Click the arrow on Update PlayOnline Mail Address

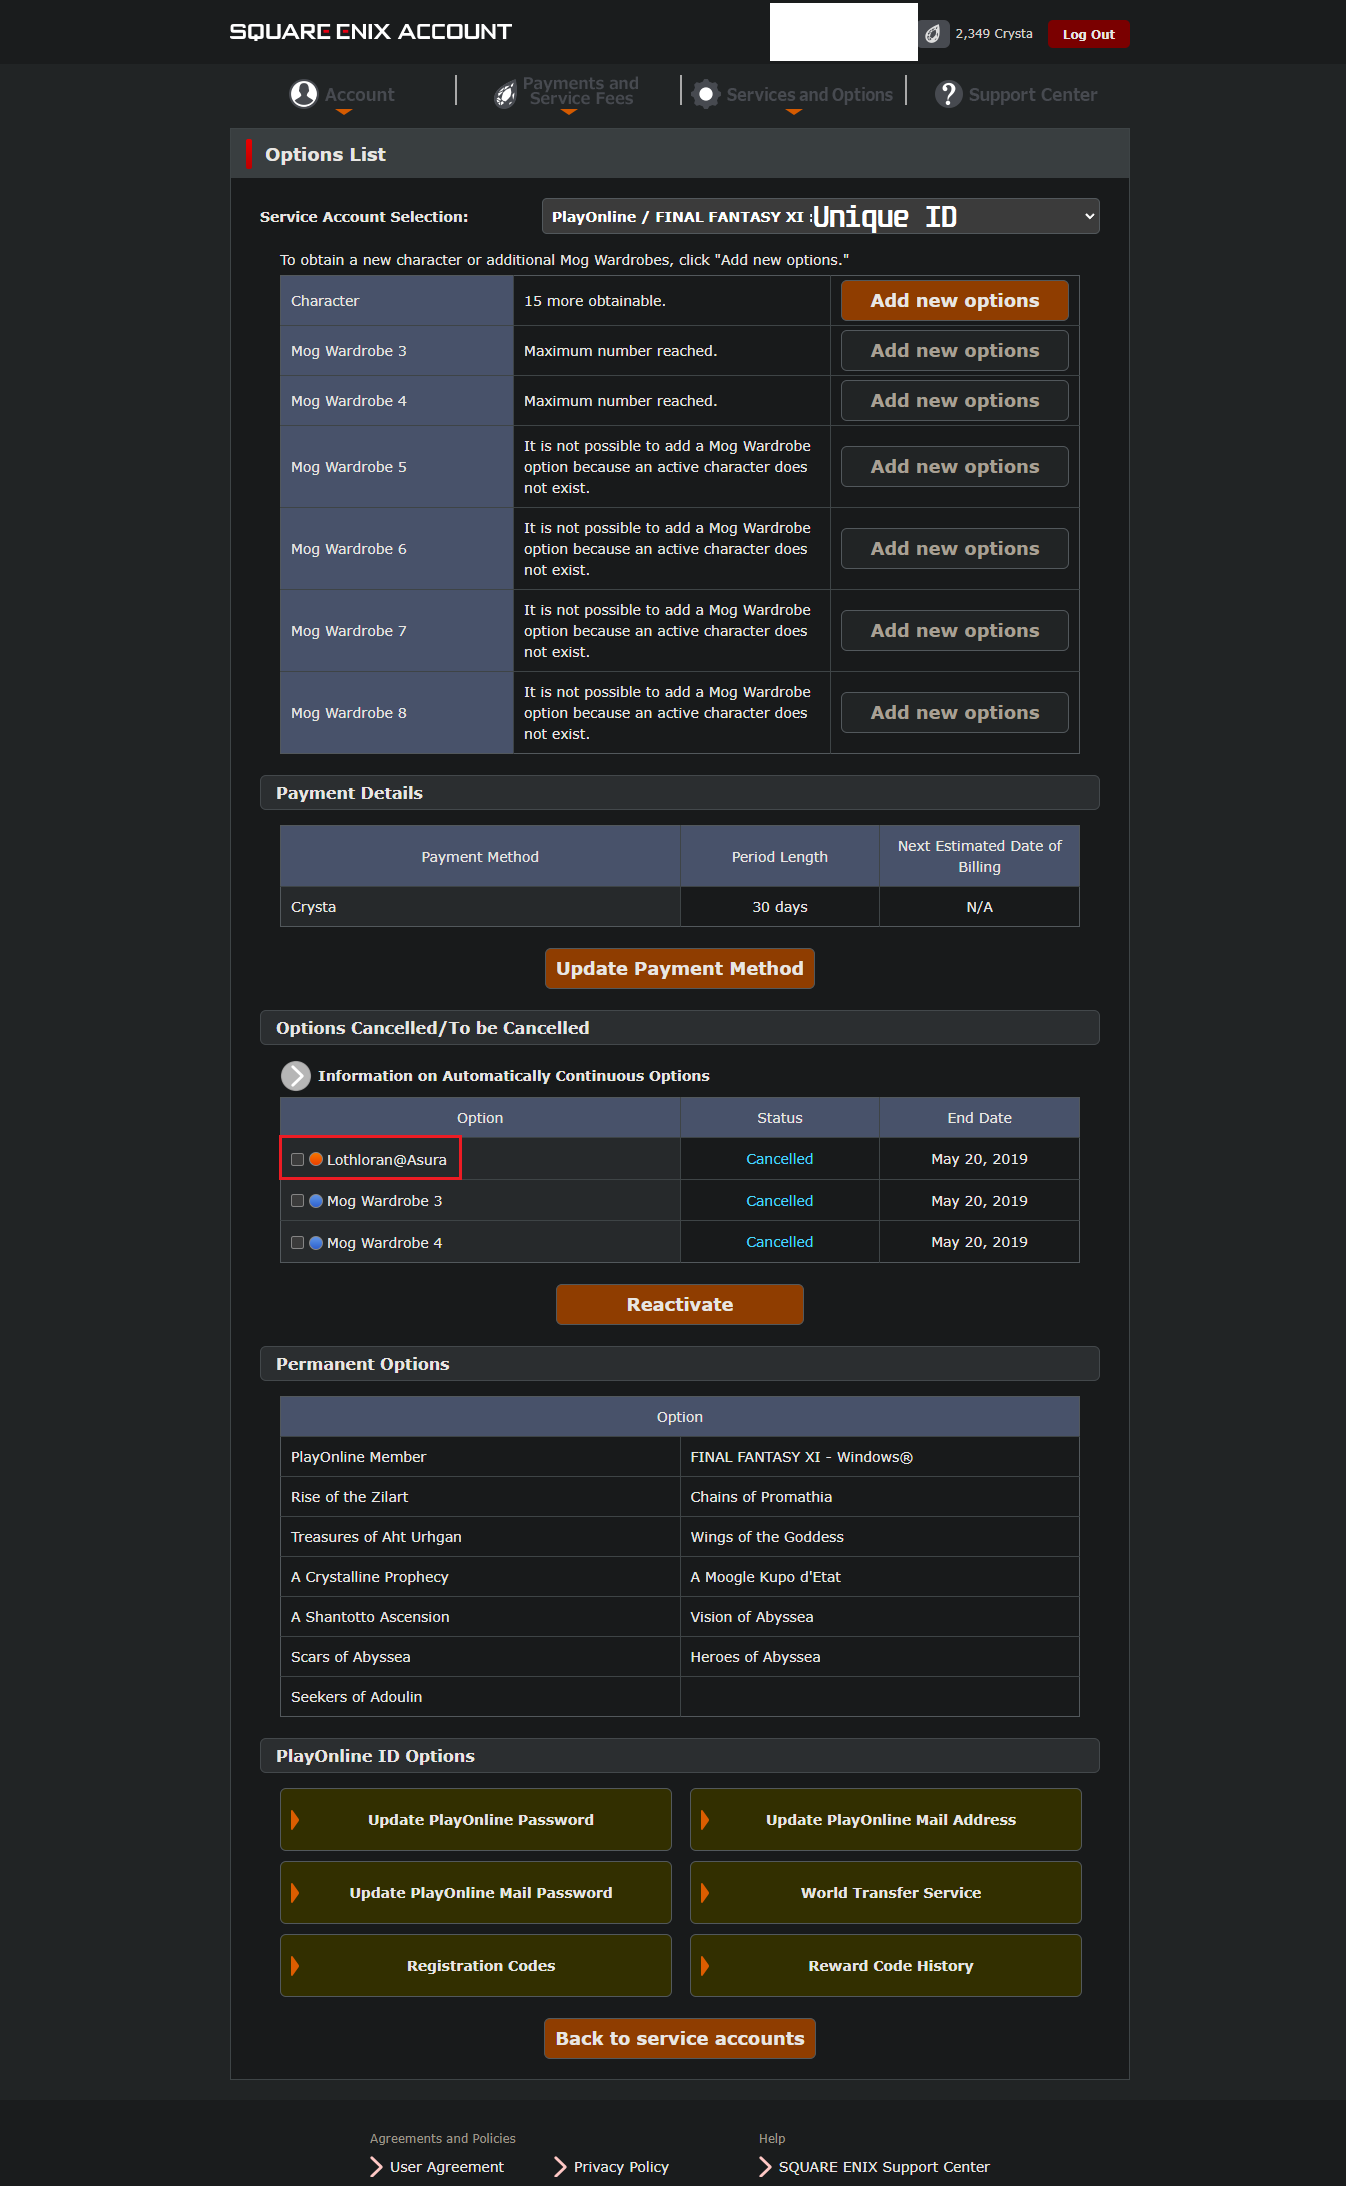click(x=705, y=1820)
